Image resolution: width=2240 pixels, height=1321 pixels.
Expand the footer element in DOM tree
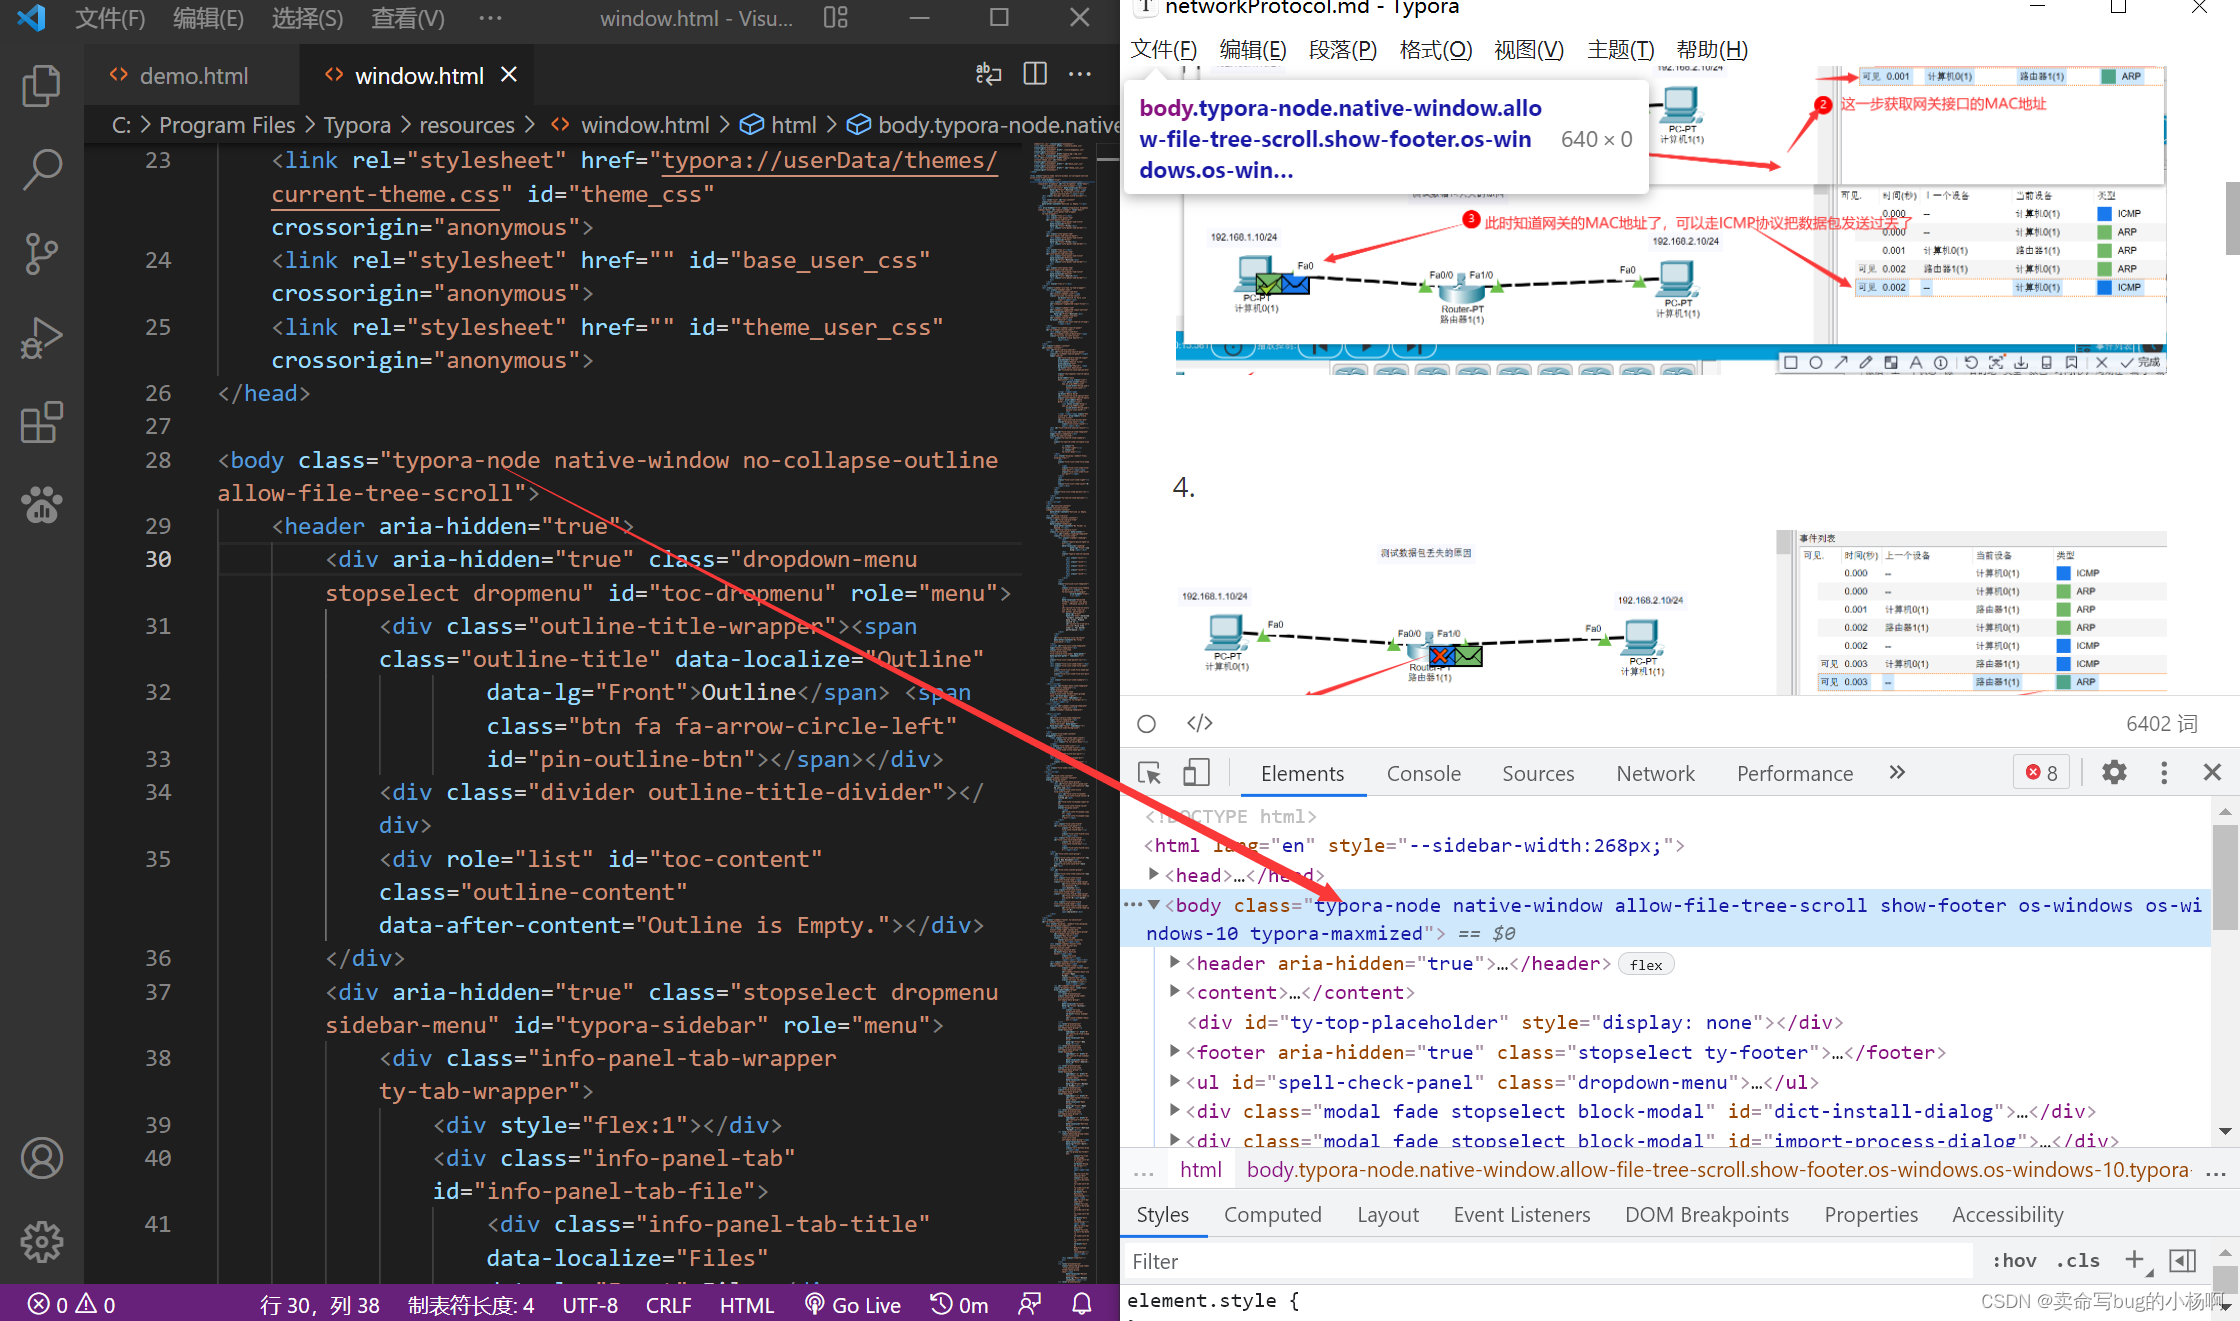pyautogui.click(x=1176, y=1052)
